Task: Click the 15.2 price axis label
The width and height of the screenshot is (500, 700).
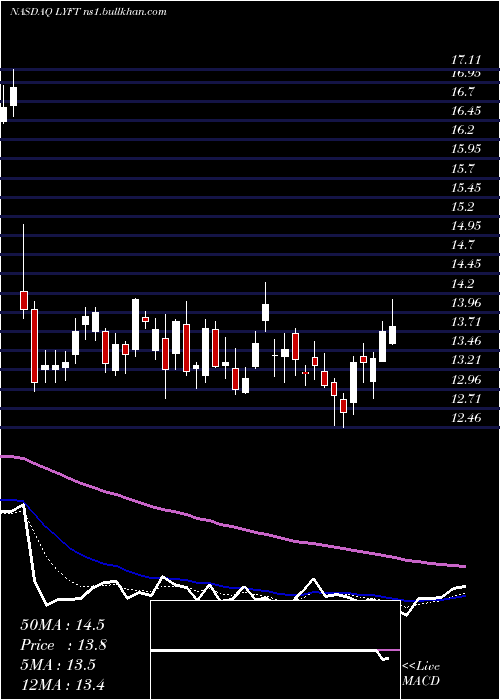Action: [x=462, y=207]
